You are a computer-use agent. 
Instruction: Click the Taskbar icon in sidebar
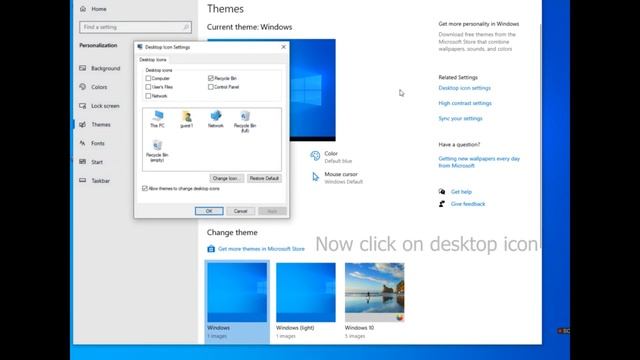coord(83,180)
